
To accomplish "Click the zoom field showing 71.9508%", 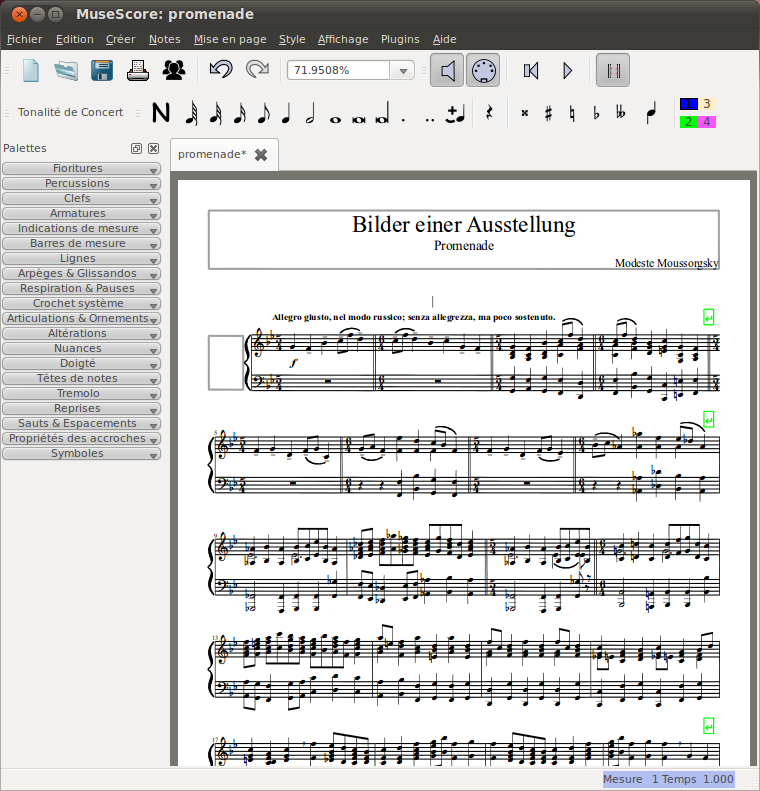I will [x=338, y=70].
